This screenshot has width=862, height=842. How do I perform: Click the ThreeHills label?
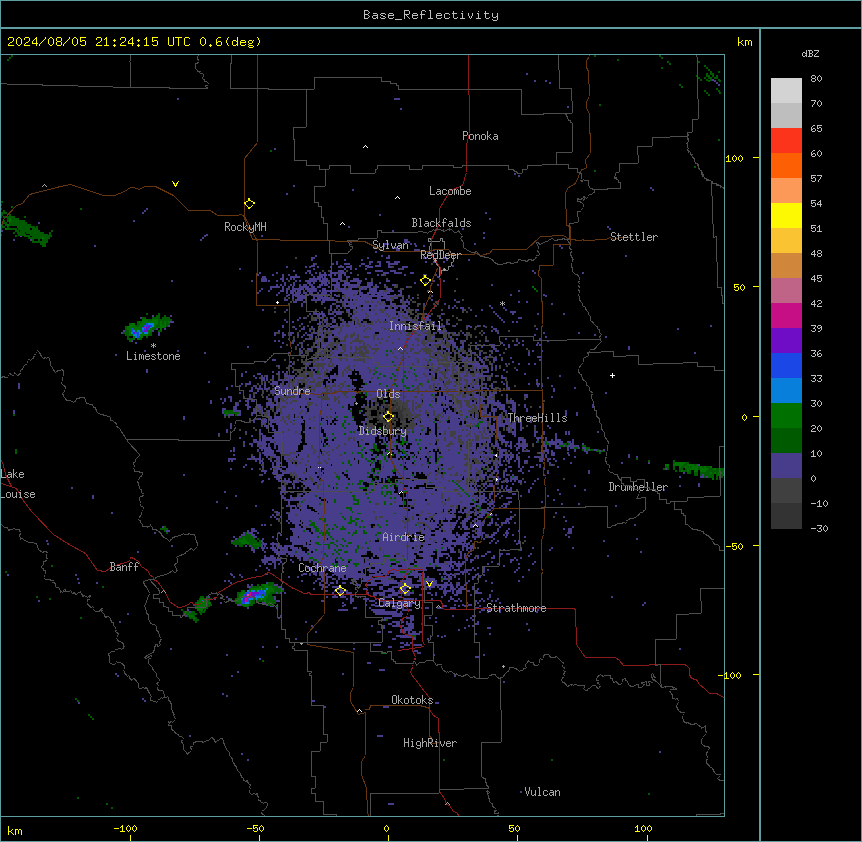pyautogui.click(x=537, y=418)
